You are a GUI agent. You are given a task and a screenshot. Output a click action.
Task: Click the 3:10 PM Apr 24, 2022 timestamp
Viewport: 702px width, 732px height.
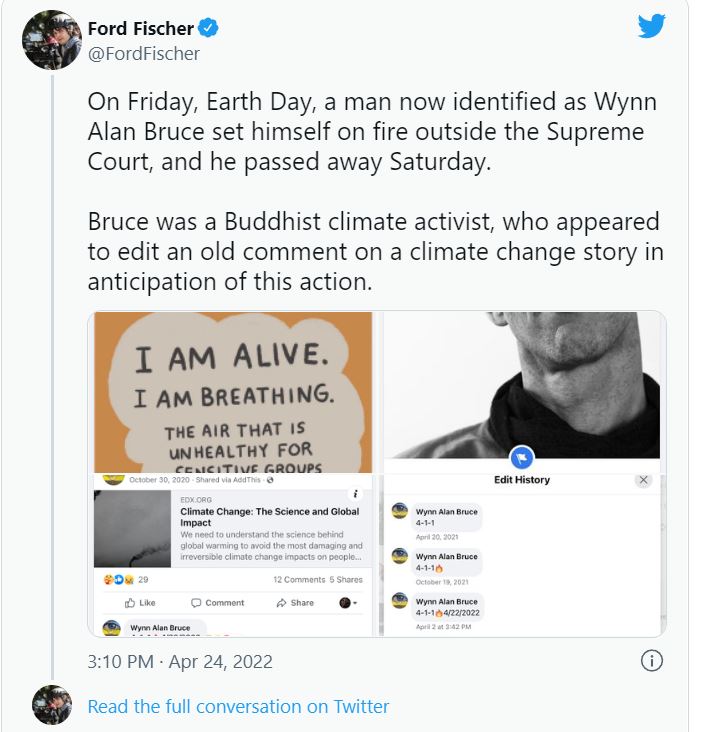(x=180, y=662)
